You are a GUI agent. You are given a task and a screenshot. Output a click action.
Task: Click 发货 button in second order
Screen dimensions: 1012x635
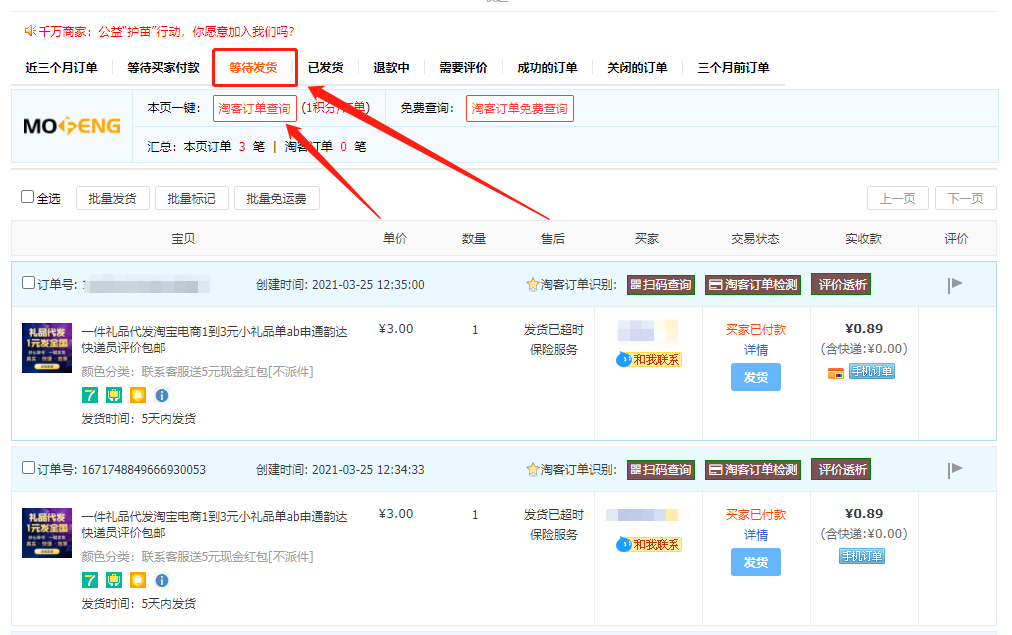pyautogui.click(x=756, y=562)
